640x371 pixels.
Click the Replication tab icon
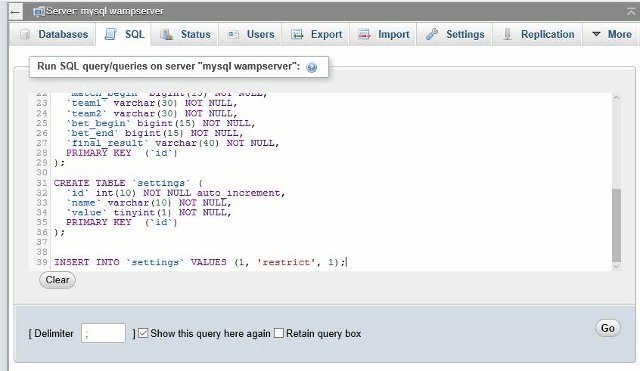pos(507,34)
